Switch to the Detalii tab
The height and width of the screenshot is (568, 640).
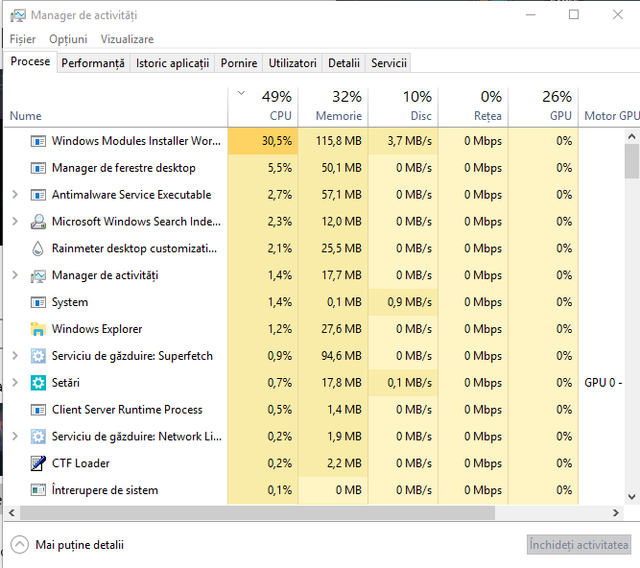click(344, 63)
